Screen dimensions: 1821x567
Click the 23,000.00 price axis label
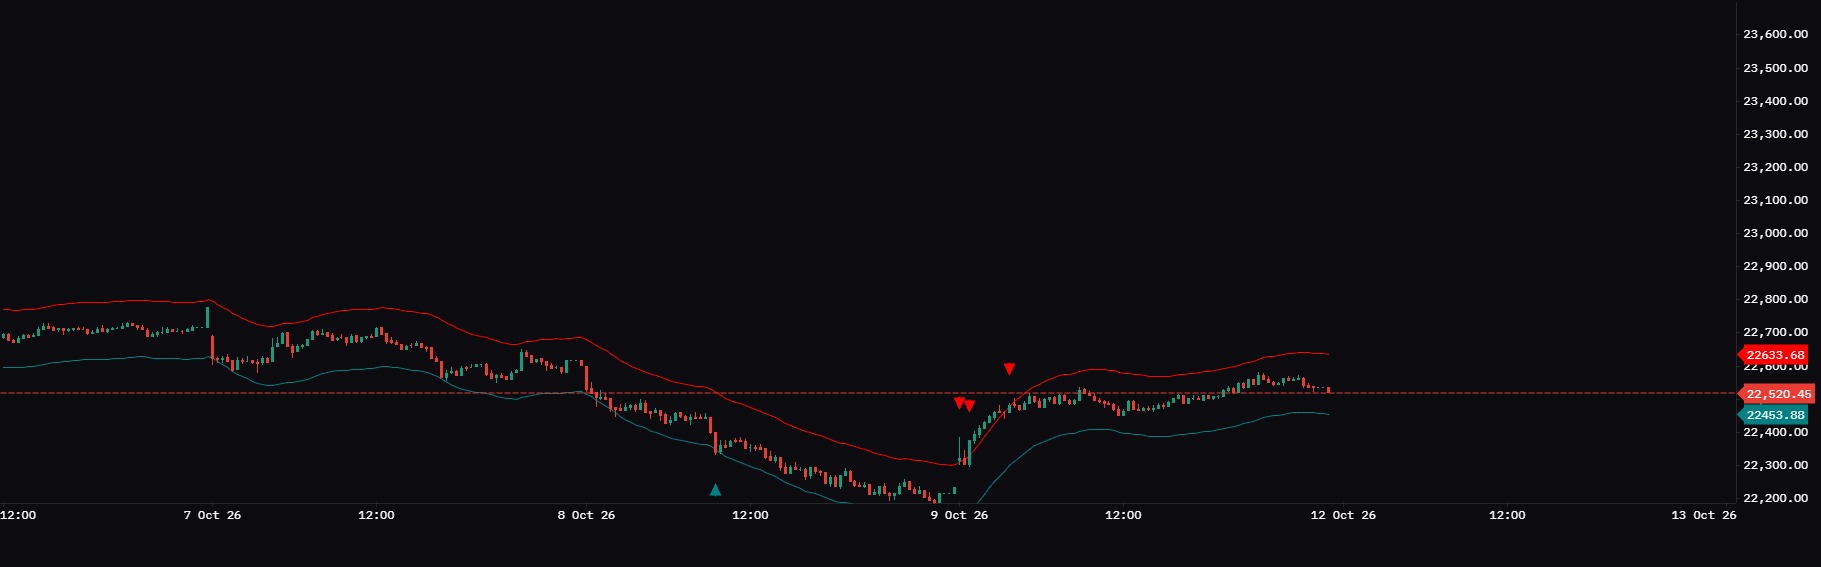pyautogui.click(x=1775, y=233)
